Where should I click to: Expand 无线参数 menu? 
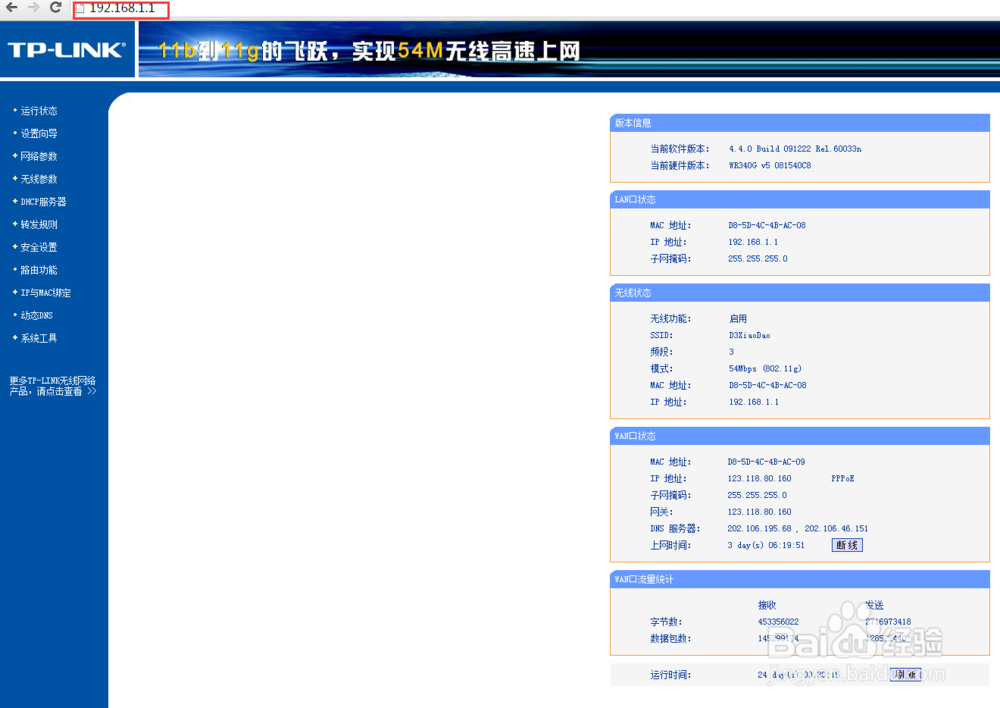coord(39,179)
